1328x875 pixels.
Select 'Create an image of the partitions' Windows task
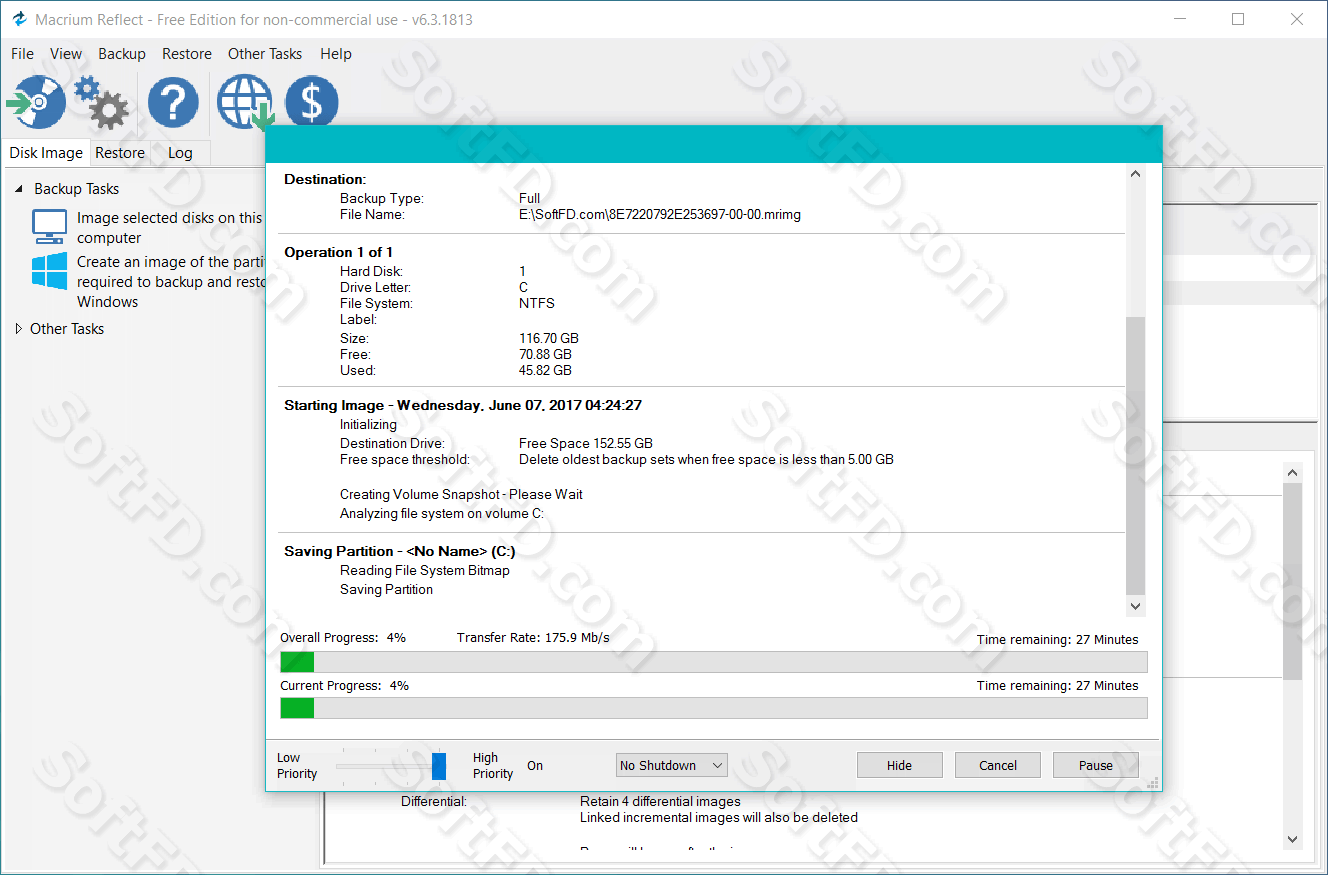(170, 282)
